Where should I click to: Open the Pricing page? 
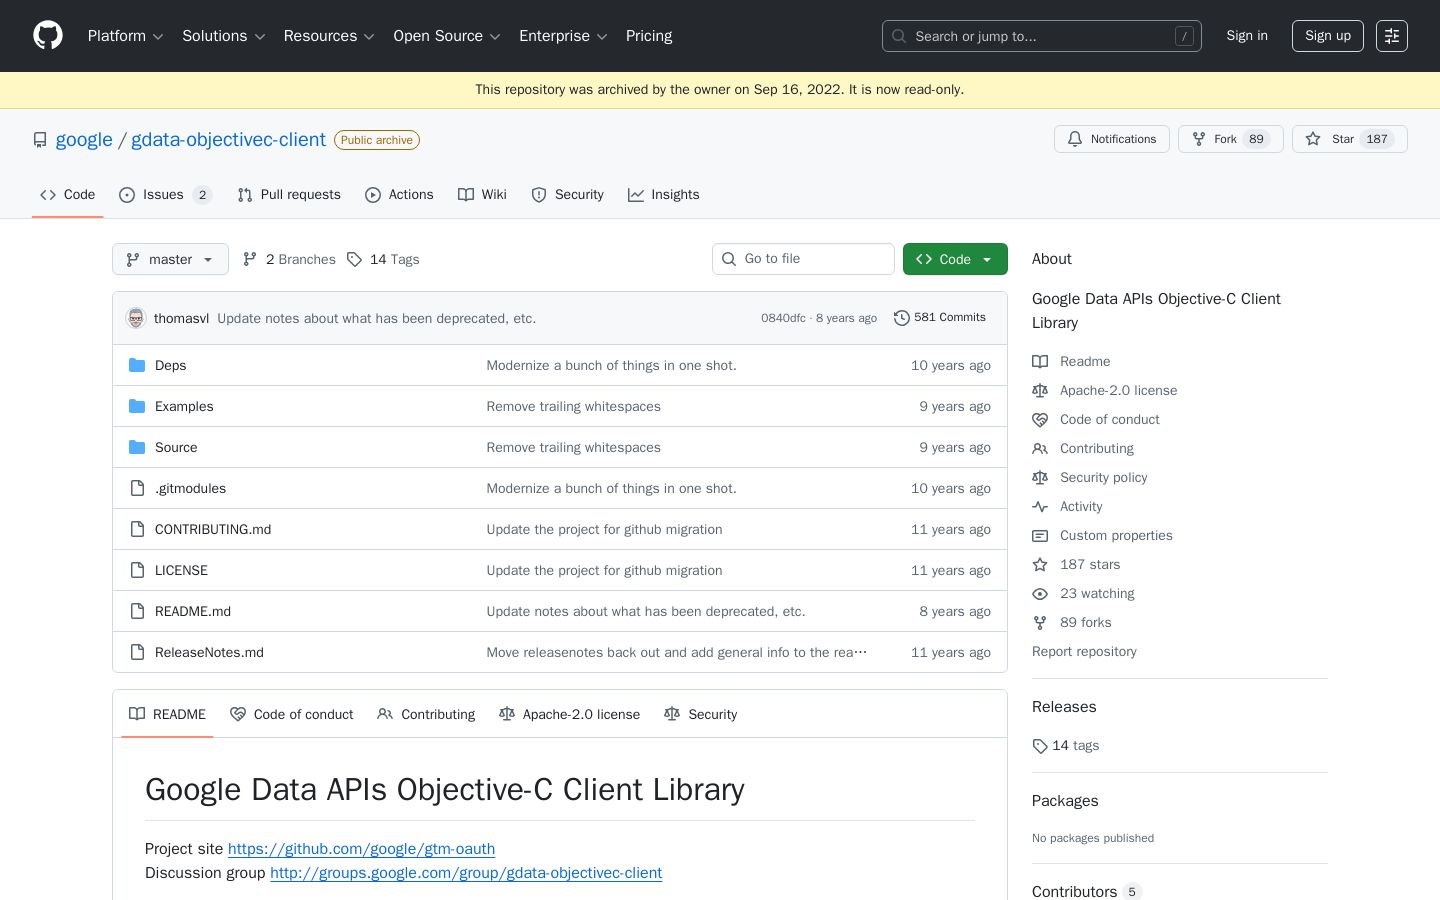click(x=649, y=36)
